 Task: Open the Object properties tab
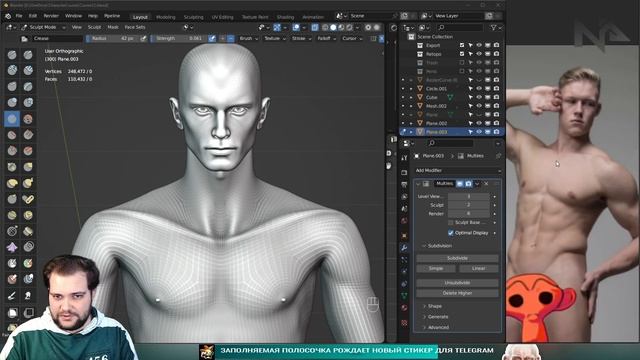[x=404, y=236]
